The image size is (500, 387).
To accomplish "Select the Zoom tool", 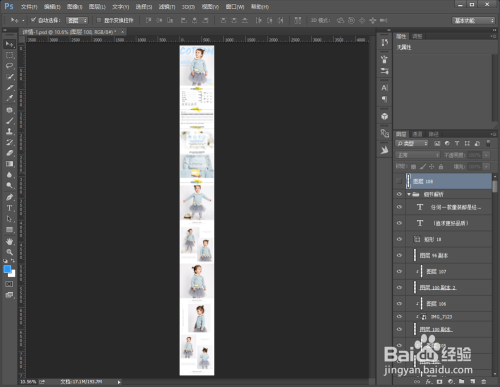I will (x=10, y=252).
